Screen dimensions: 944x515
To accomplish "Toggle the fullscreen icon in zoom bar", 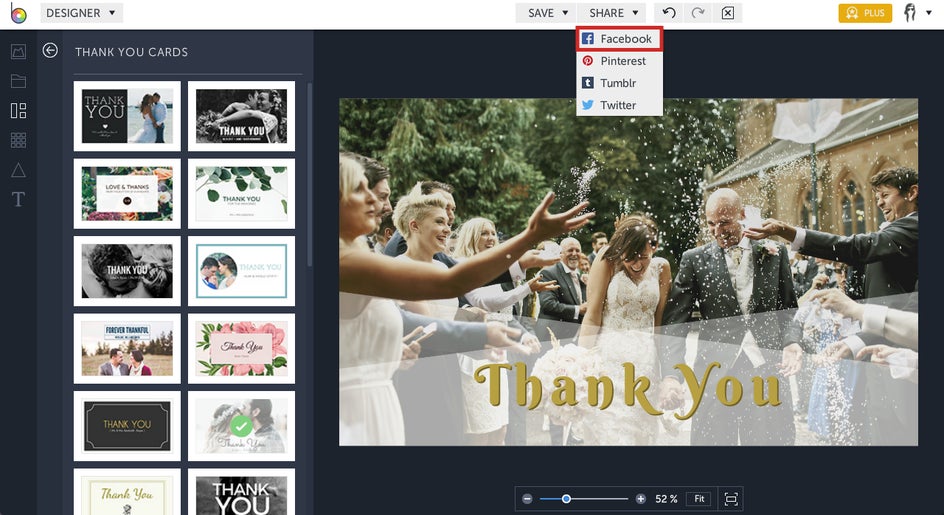I will (731, 499).
